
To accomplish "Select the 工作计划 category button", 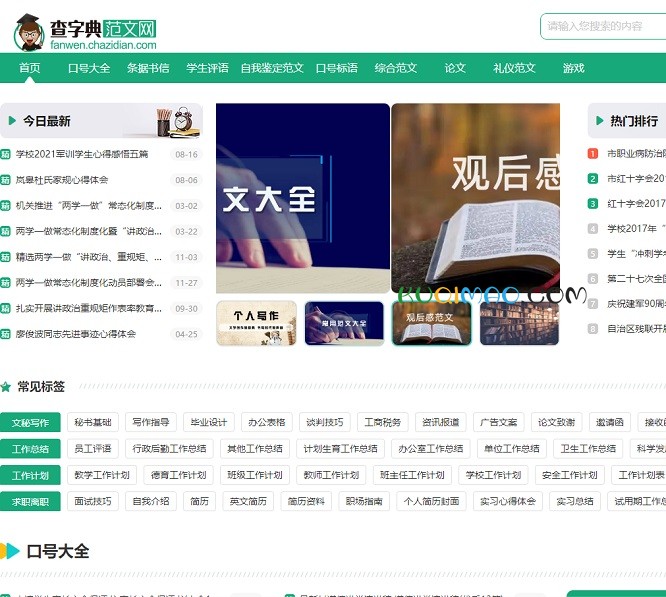I will 30,475.
